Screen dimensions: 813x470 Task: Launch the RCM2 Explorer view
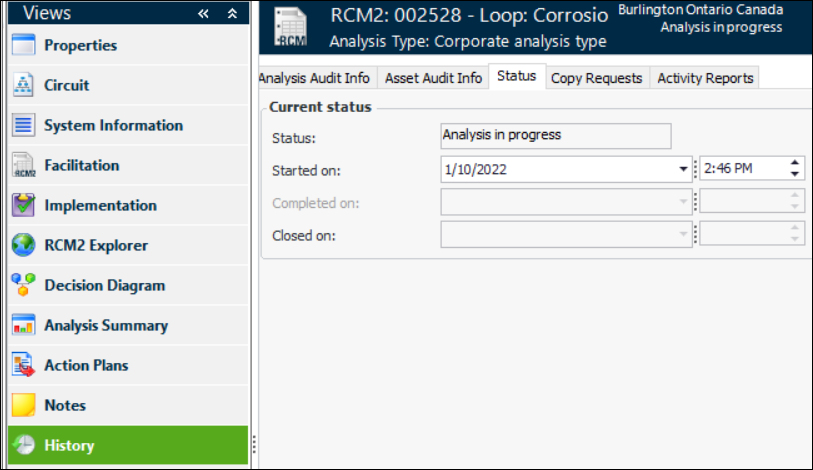[x=128, y=245]
